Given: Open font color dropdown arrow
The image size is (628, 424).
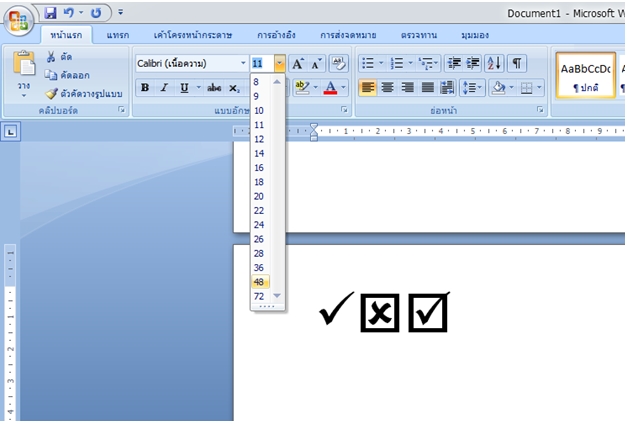Looking at the screenshot, I should click(343, 88).
